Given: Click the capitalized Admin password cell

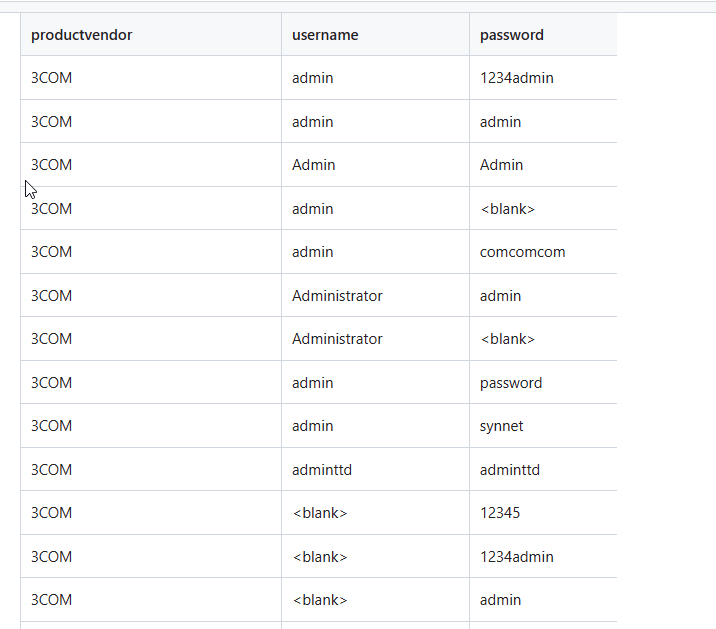Looking at the screenshot, I should [501, 165].
